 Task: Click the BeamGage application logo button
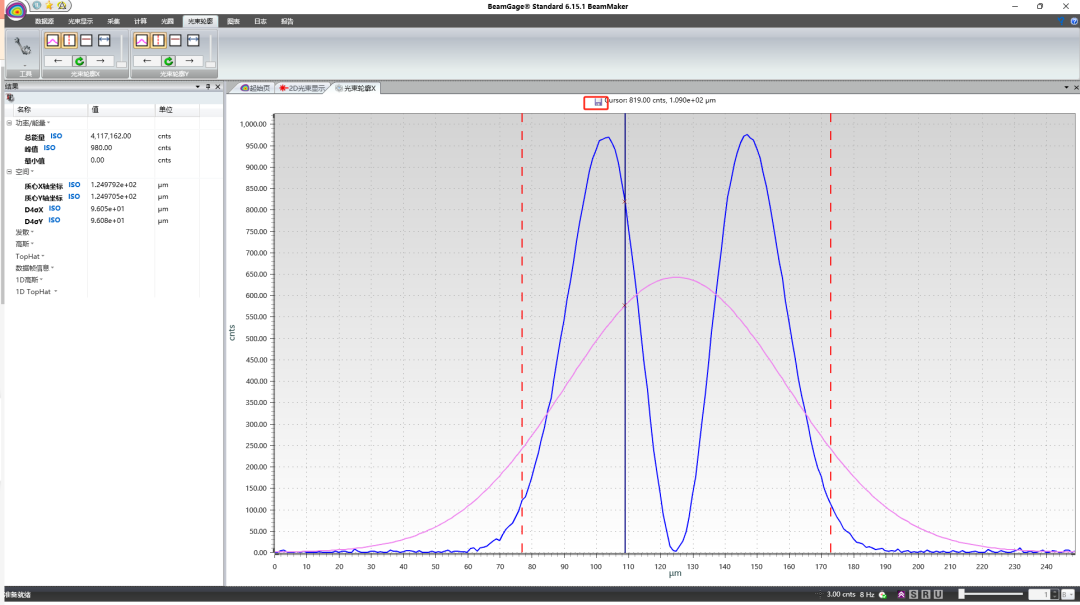(x=14, y=12)
